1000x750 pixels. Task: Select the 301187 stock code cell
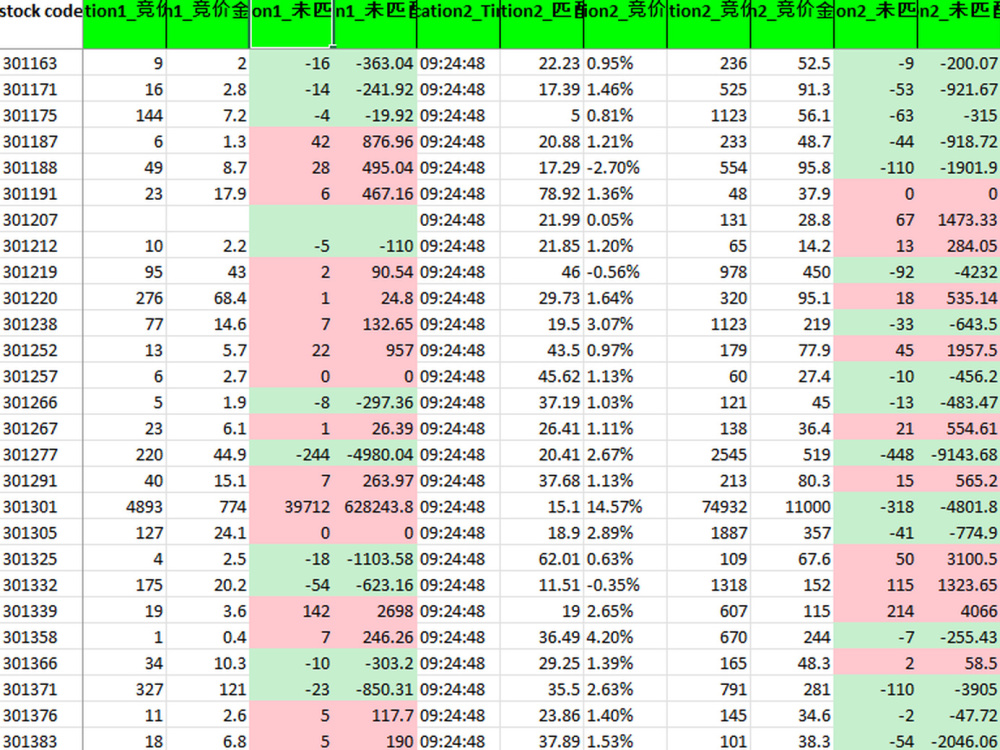[41, 142]
